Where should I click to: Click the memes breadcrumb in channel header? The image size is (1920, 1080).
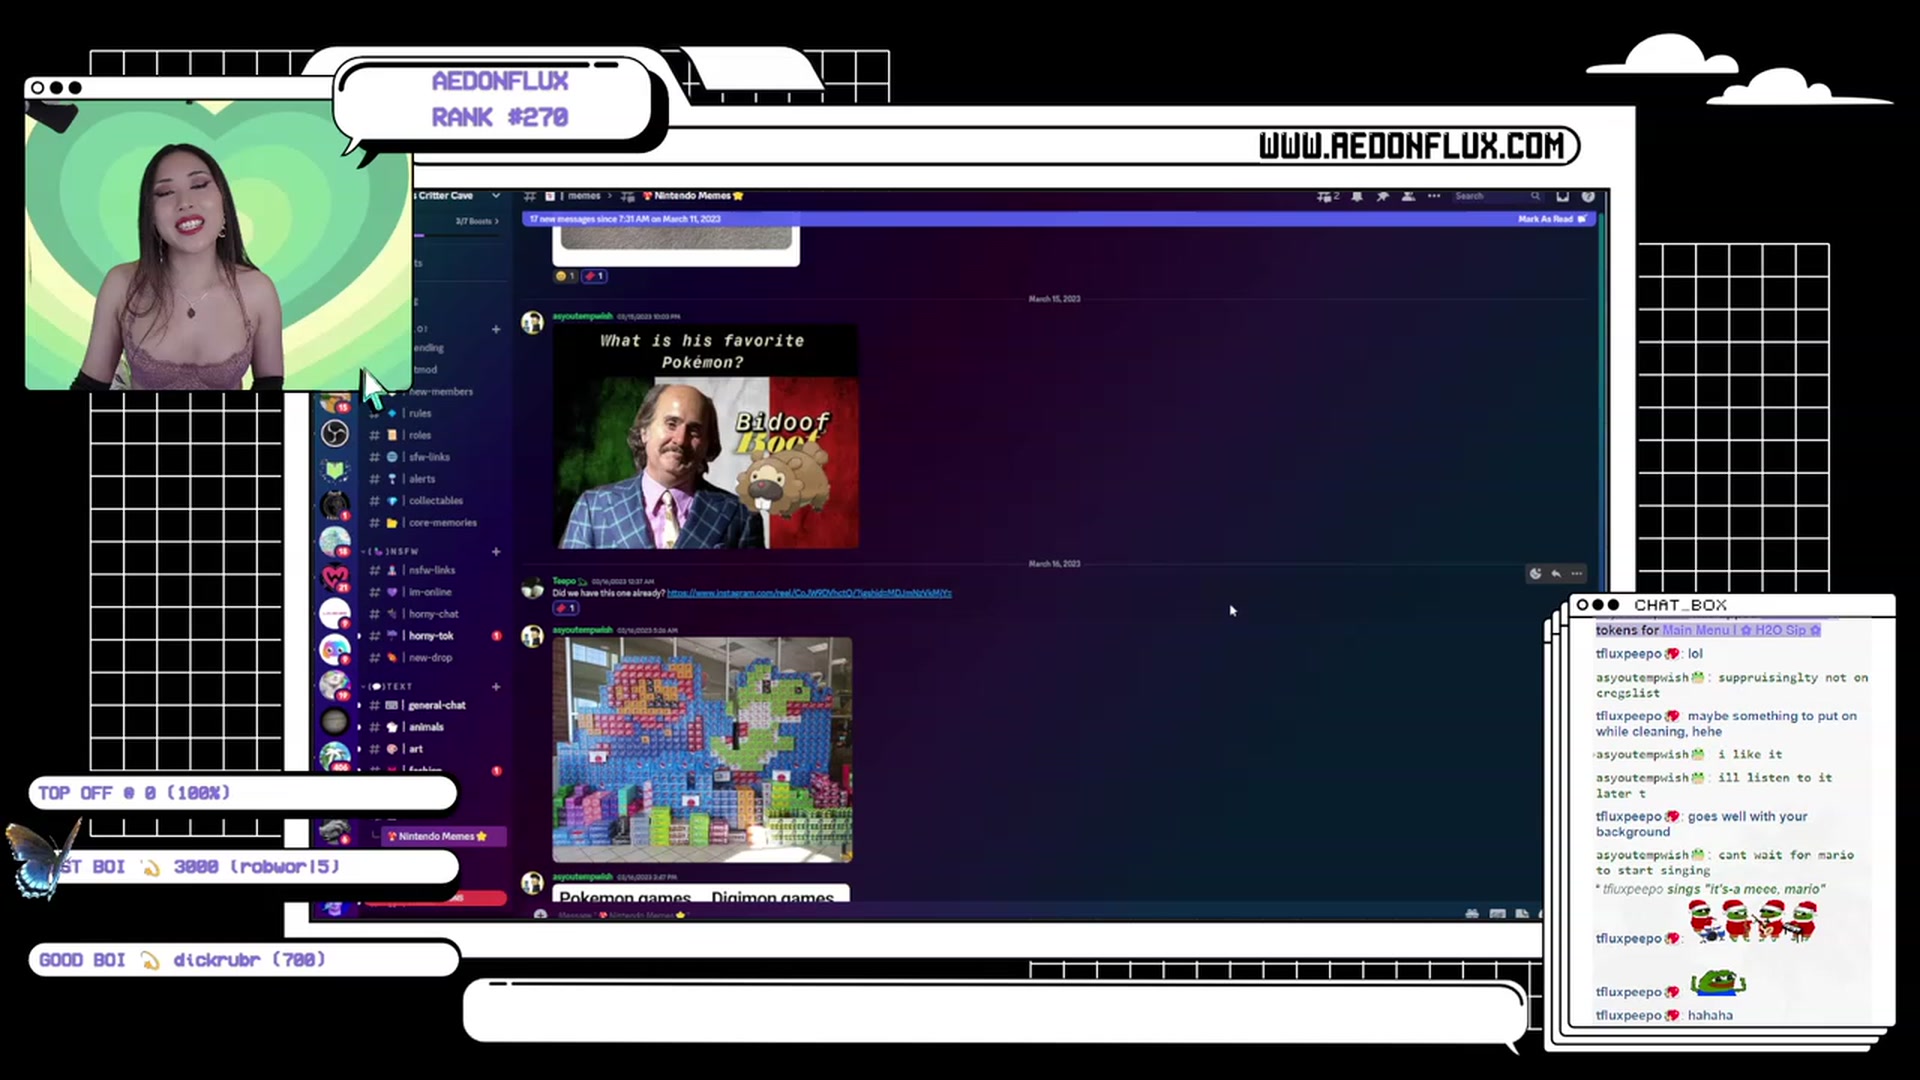(584, 196)
